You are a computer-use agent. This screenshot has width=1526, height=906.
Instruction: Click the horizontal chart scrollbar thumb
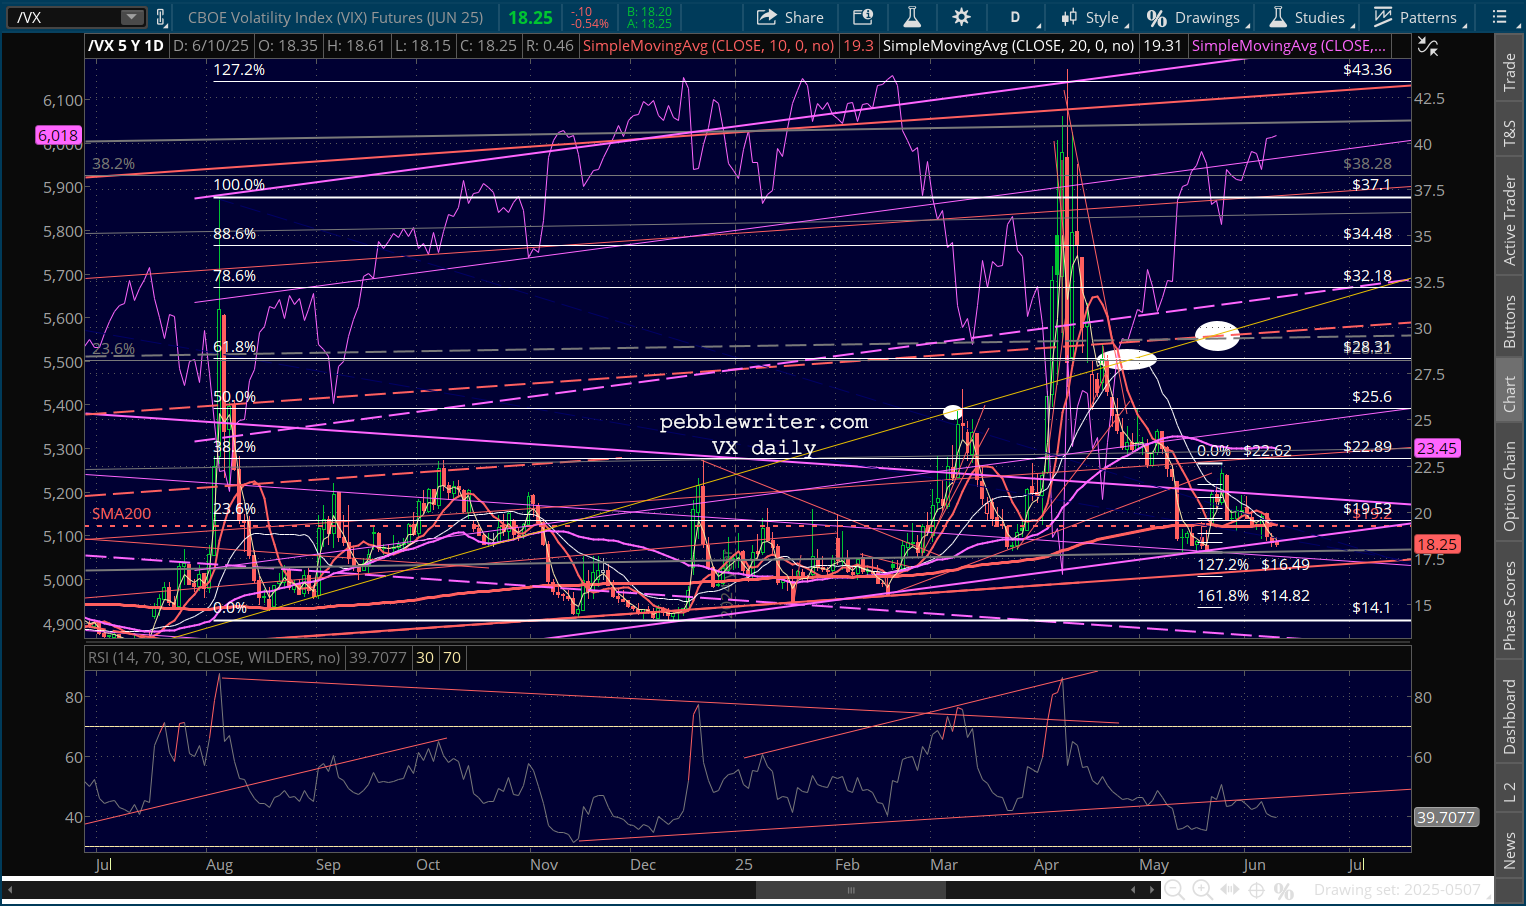pos(851,890)
